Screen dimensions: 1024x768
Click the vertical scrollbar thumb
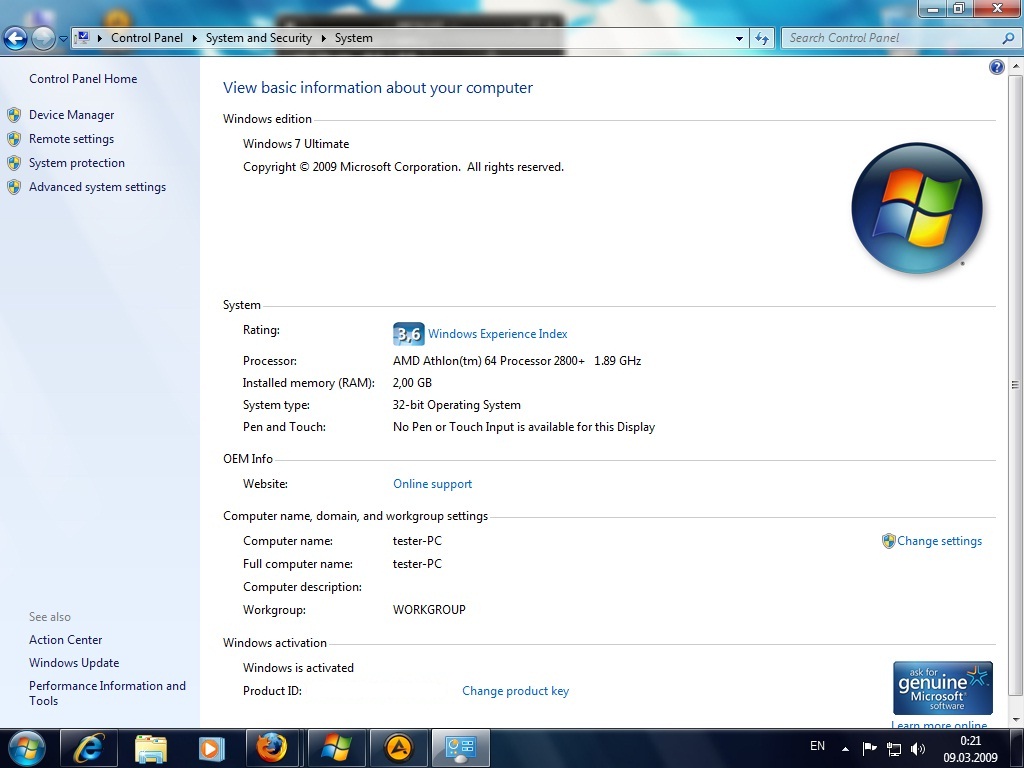tap(1016, 385)
